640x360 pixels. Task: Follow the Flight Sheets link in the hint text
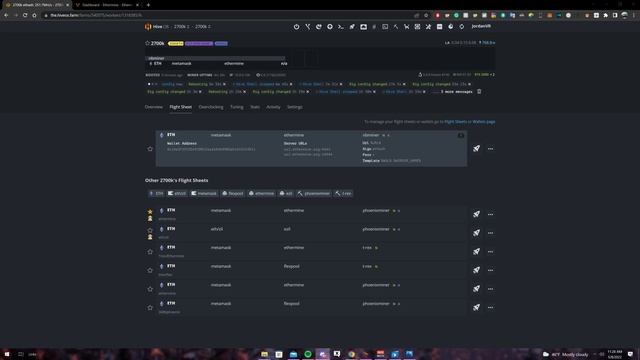456,122
